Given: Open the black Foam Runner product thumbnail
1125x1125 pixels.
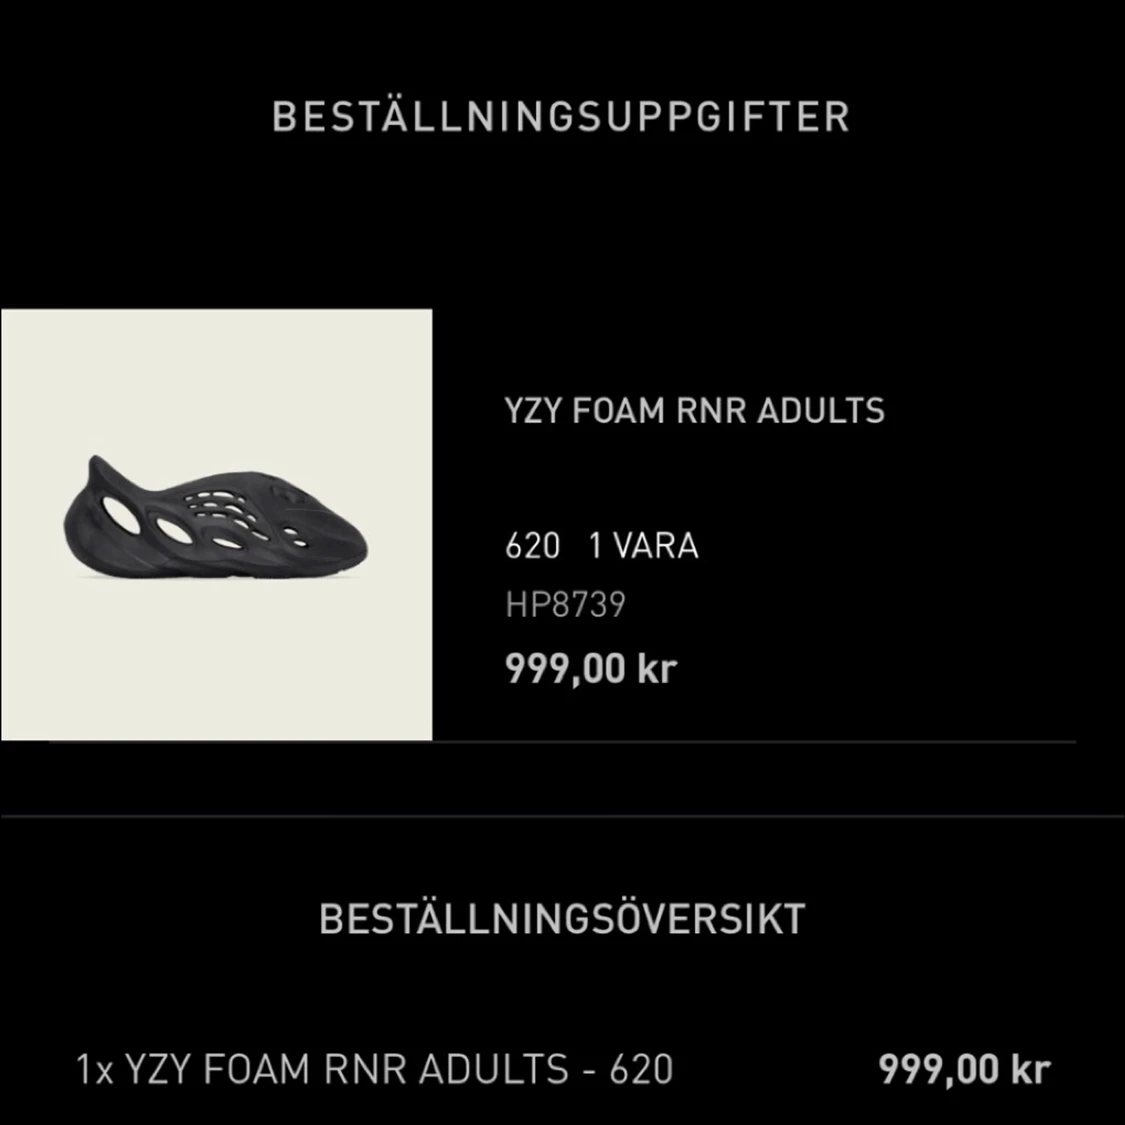Looking at the screenshot, I should (216, 525).
